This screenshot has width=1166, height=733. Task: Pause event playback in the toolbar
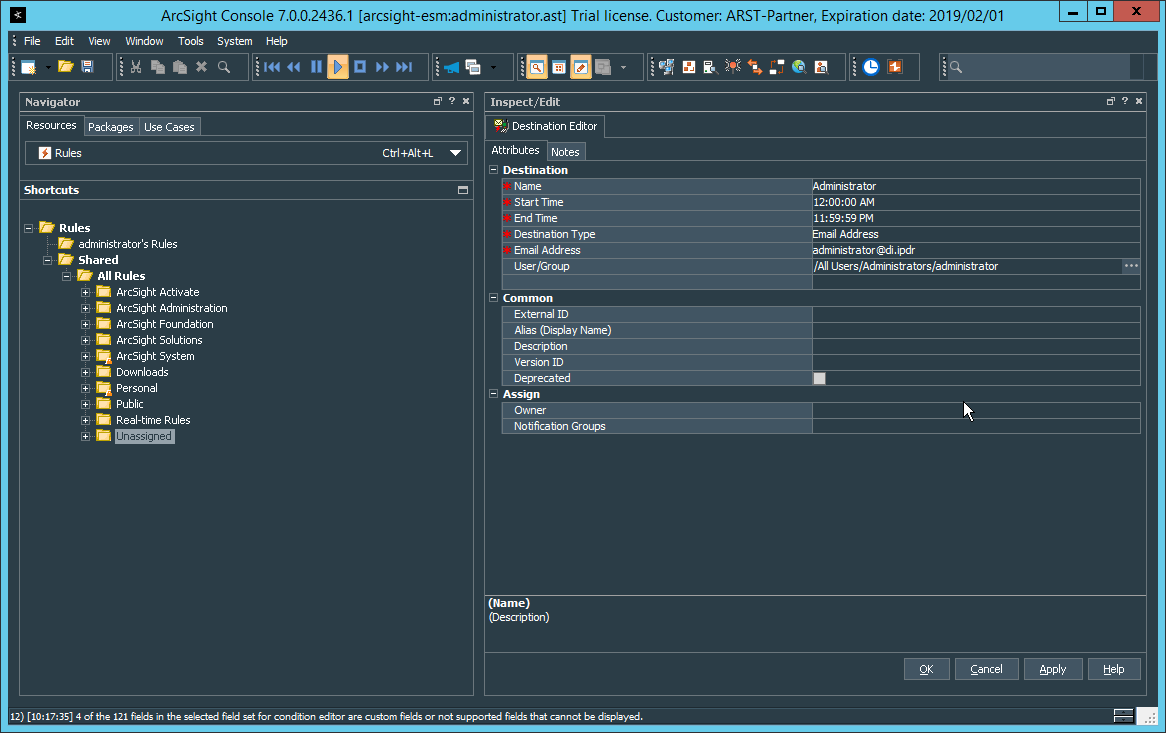[316, 67]
